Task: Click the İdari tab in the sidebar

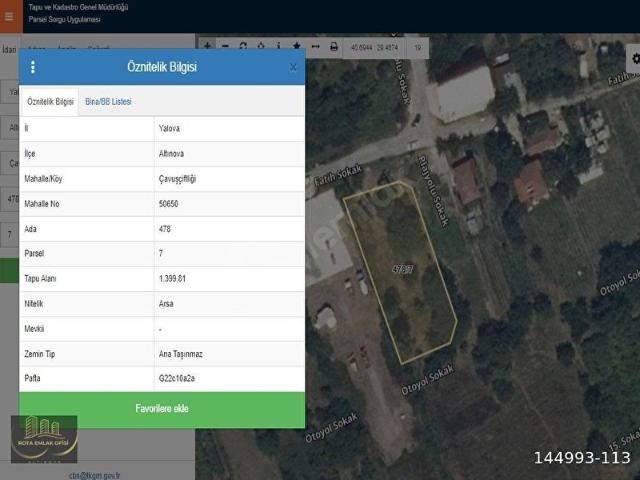Action: (9, 48)
